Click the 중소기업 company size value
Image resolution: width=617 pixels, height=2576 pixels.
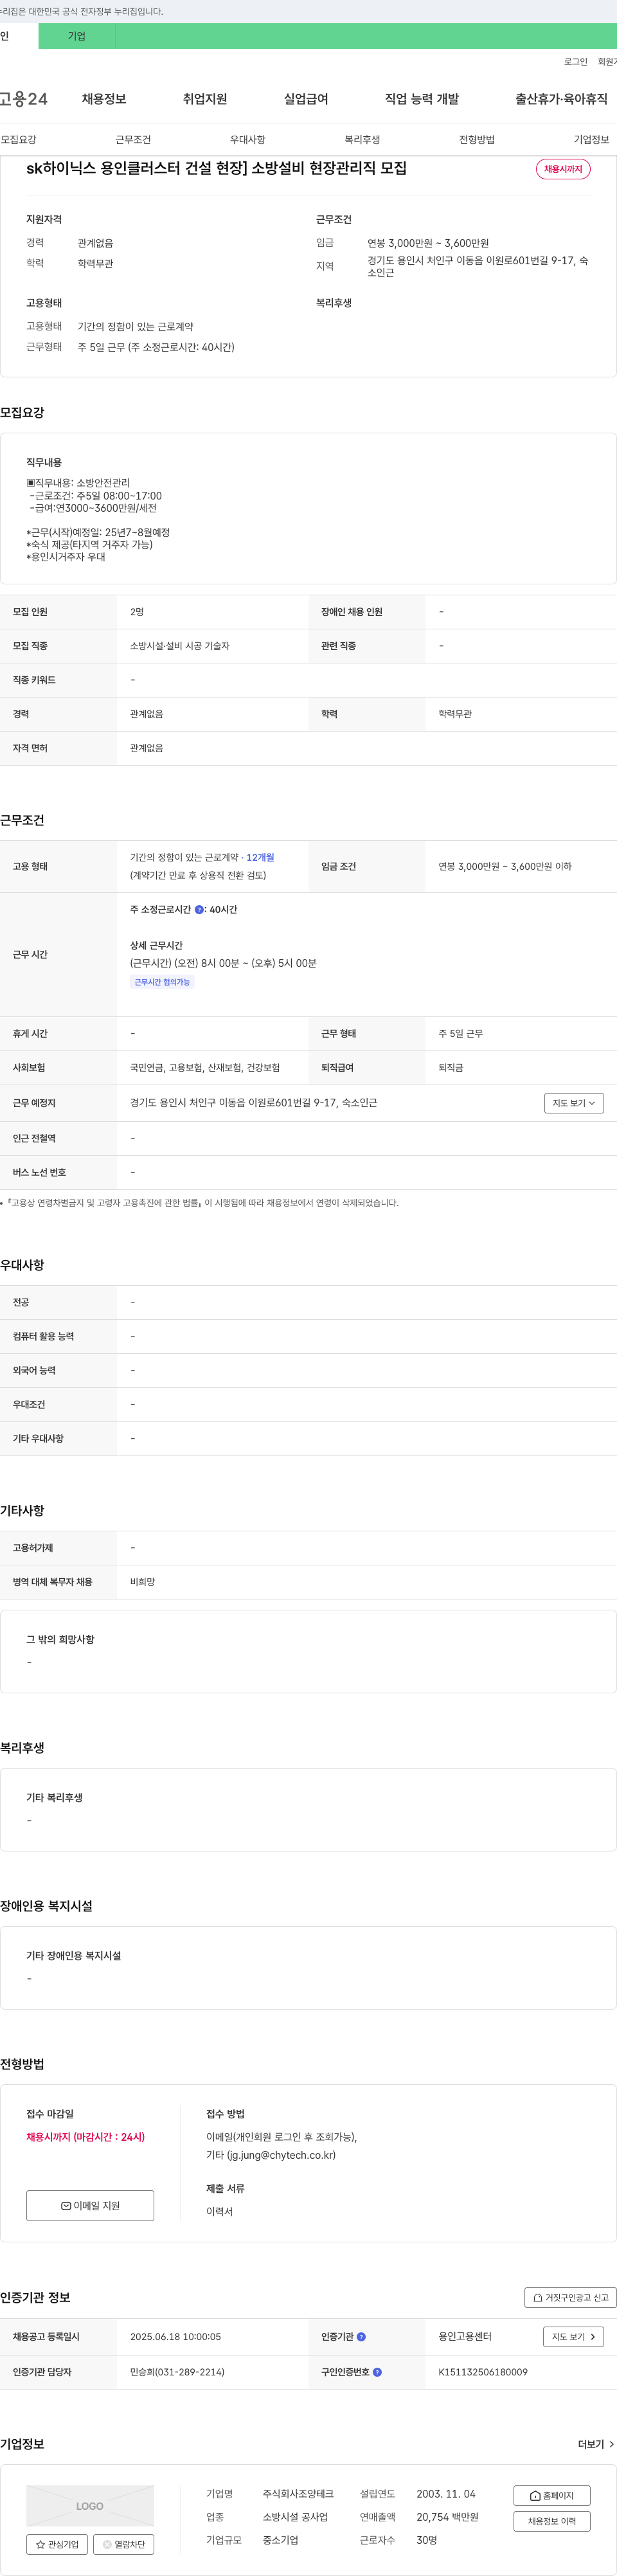tap(280, 2539)
